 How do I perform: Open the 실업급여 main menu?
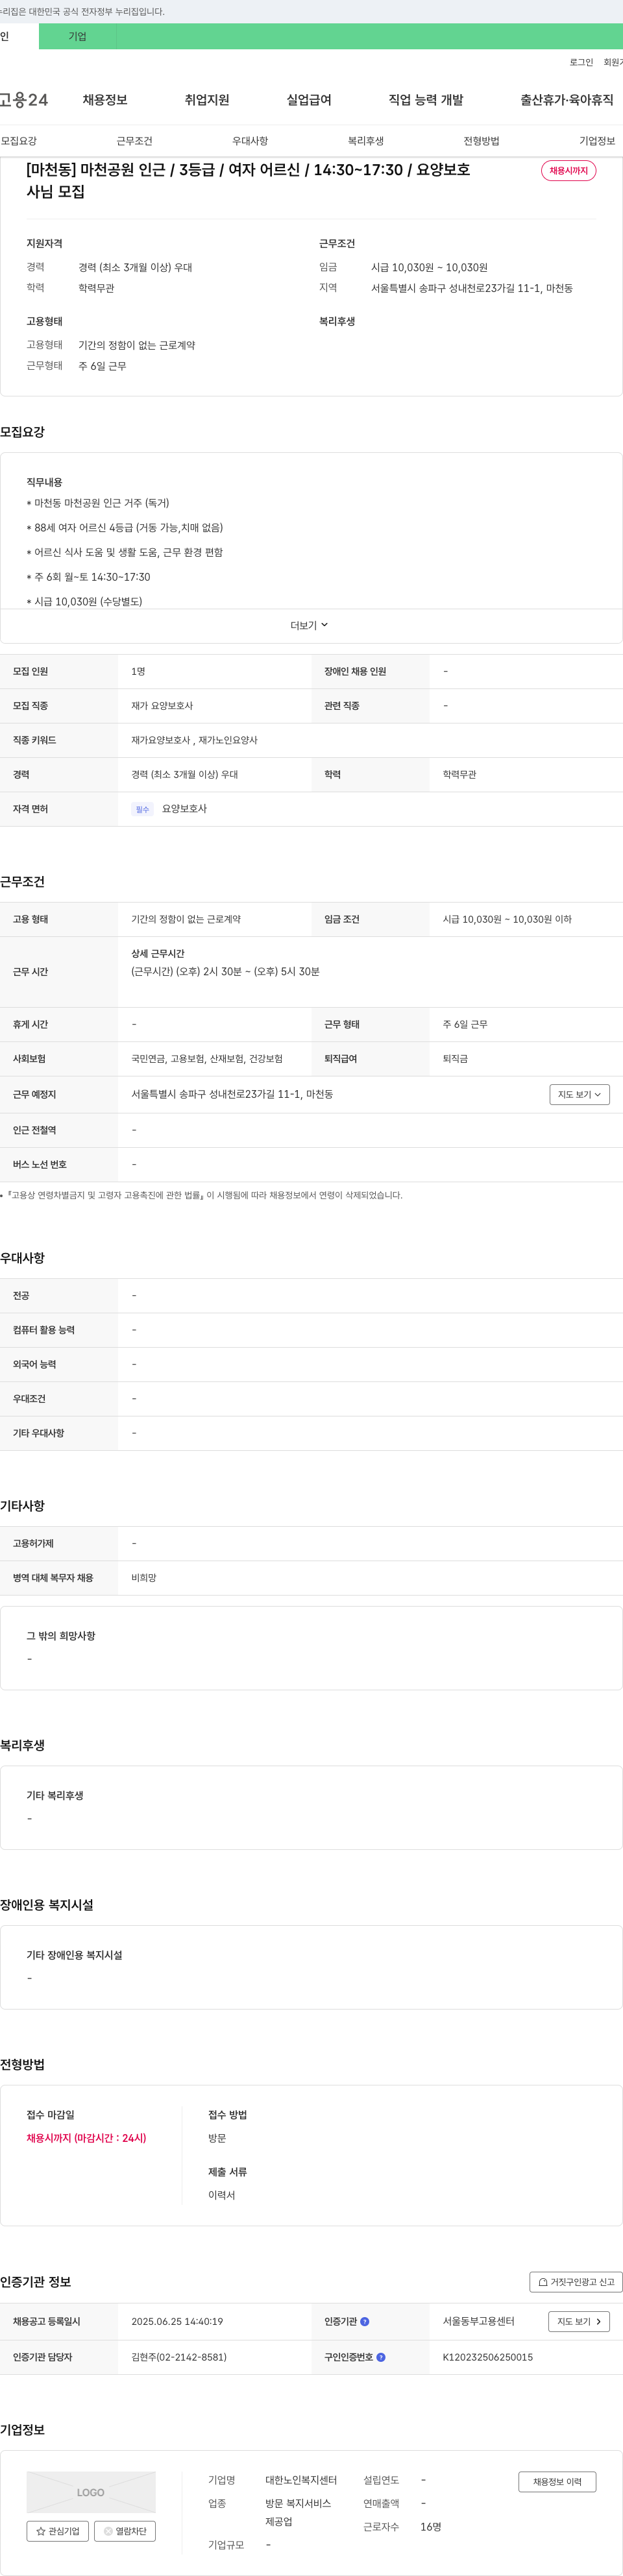pos(309,100)
